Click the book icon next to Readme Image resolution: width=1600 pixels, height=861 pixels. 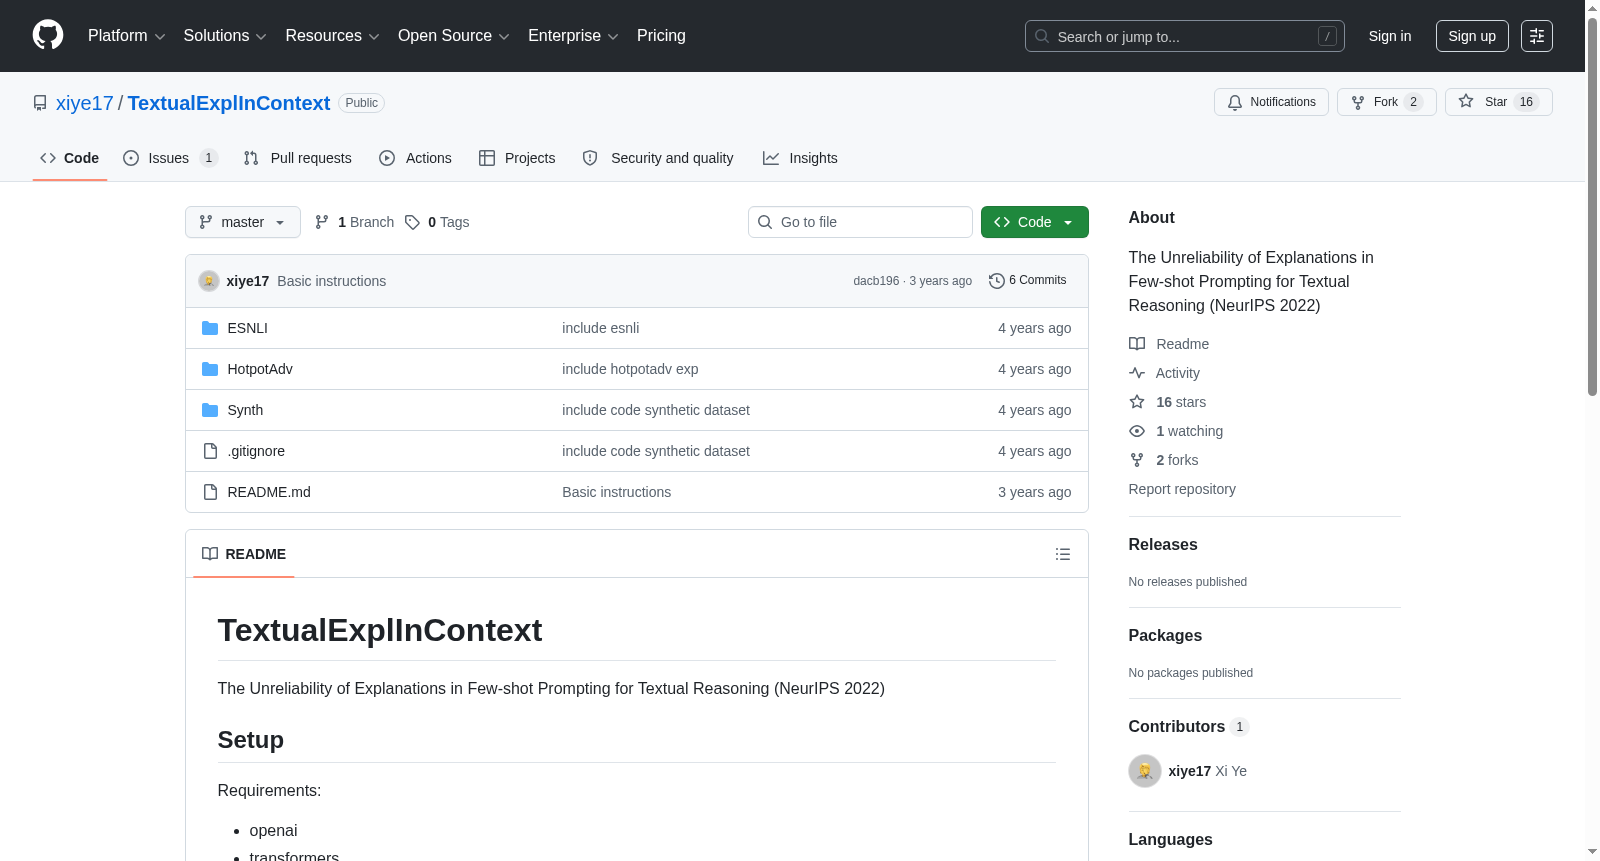pyautogui.click(x=1137, y=344)
